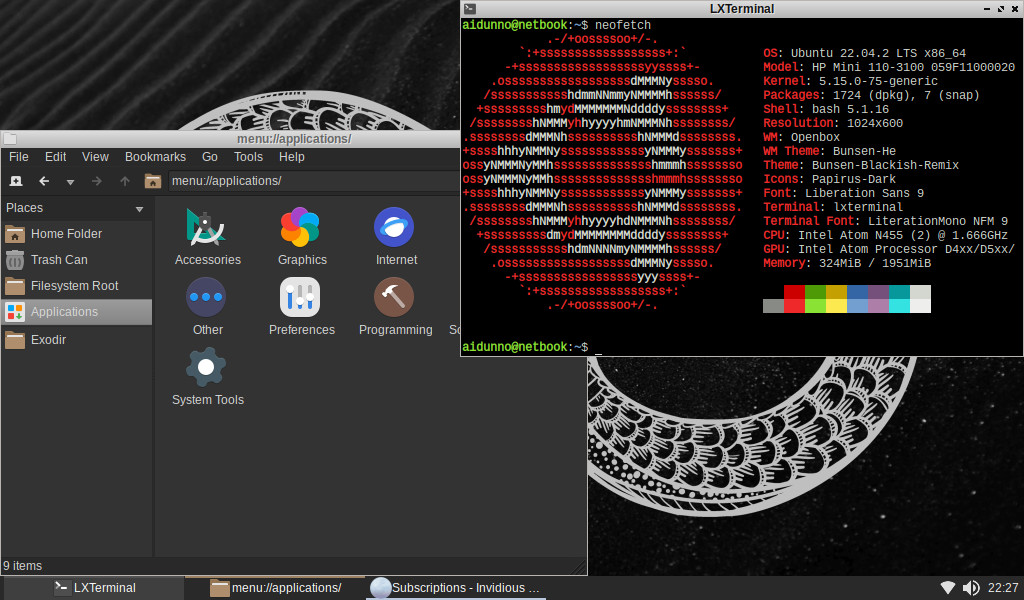Select Home Folder in Places
Screen dimensions: 1024x600
tap(76, 234)
